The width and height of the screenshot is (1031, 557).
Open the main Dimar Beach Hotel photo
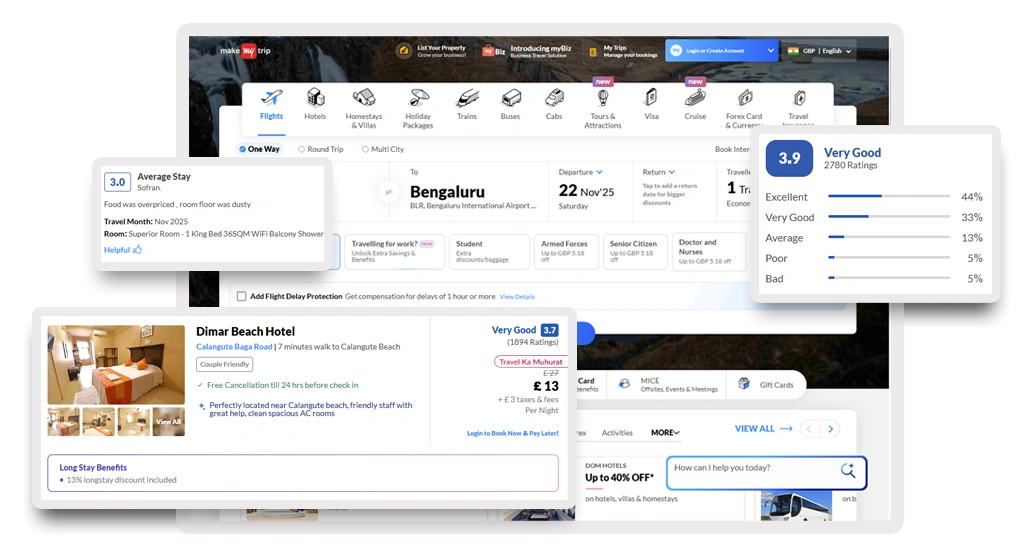(116, 364)
